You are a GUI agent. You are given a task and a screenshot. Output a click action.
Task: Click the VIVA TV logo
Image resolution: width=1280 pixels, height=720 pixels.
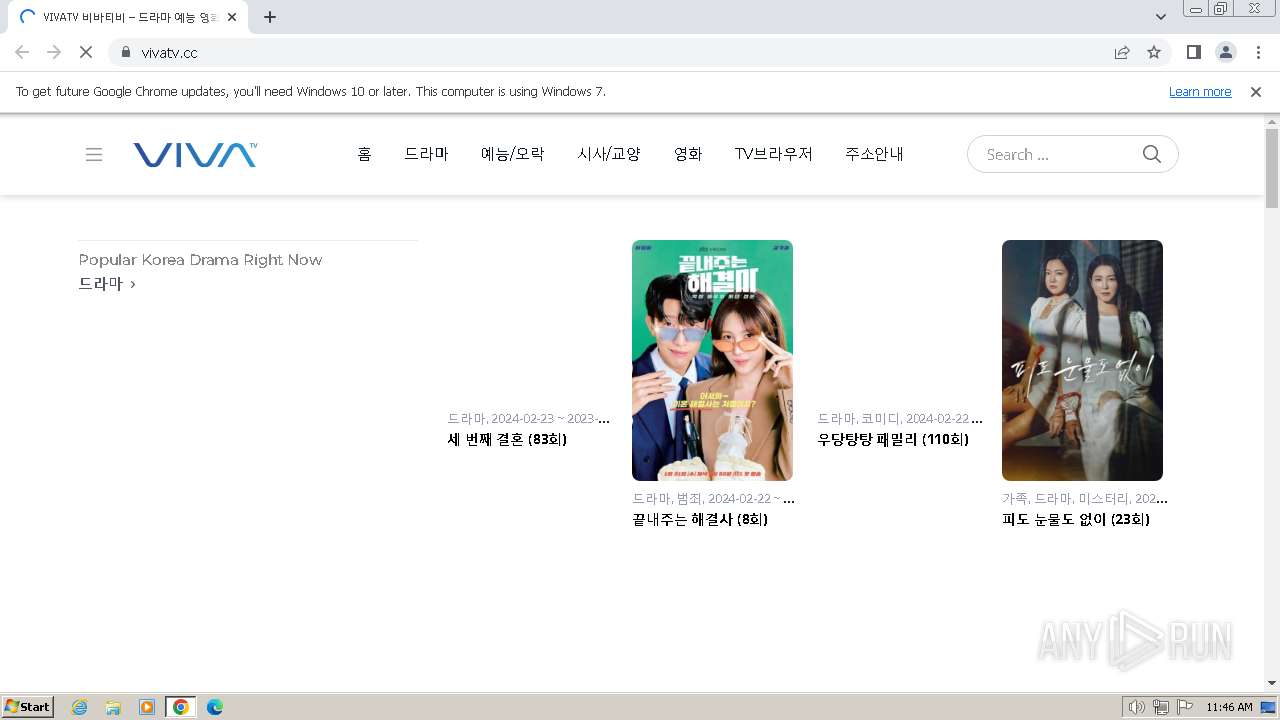[x=196, y=154]
